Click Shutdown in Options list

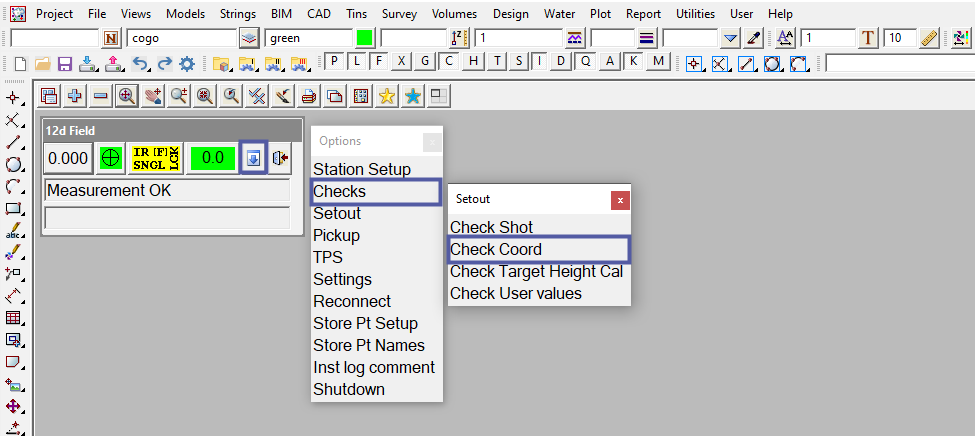[349, 389]
